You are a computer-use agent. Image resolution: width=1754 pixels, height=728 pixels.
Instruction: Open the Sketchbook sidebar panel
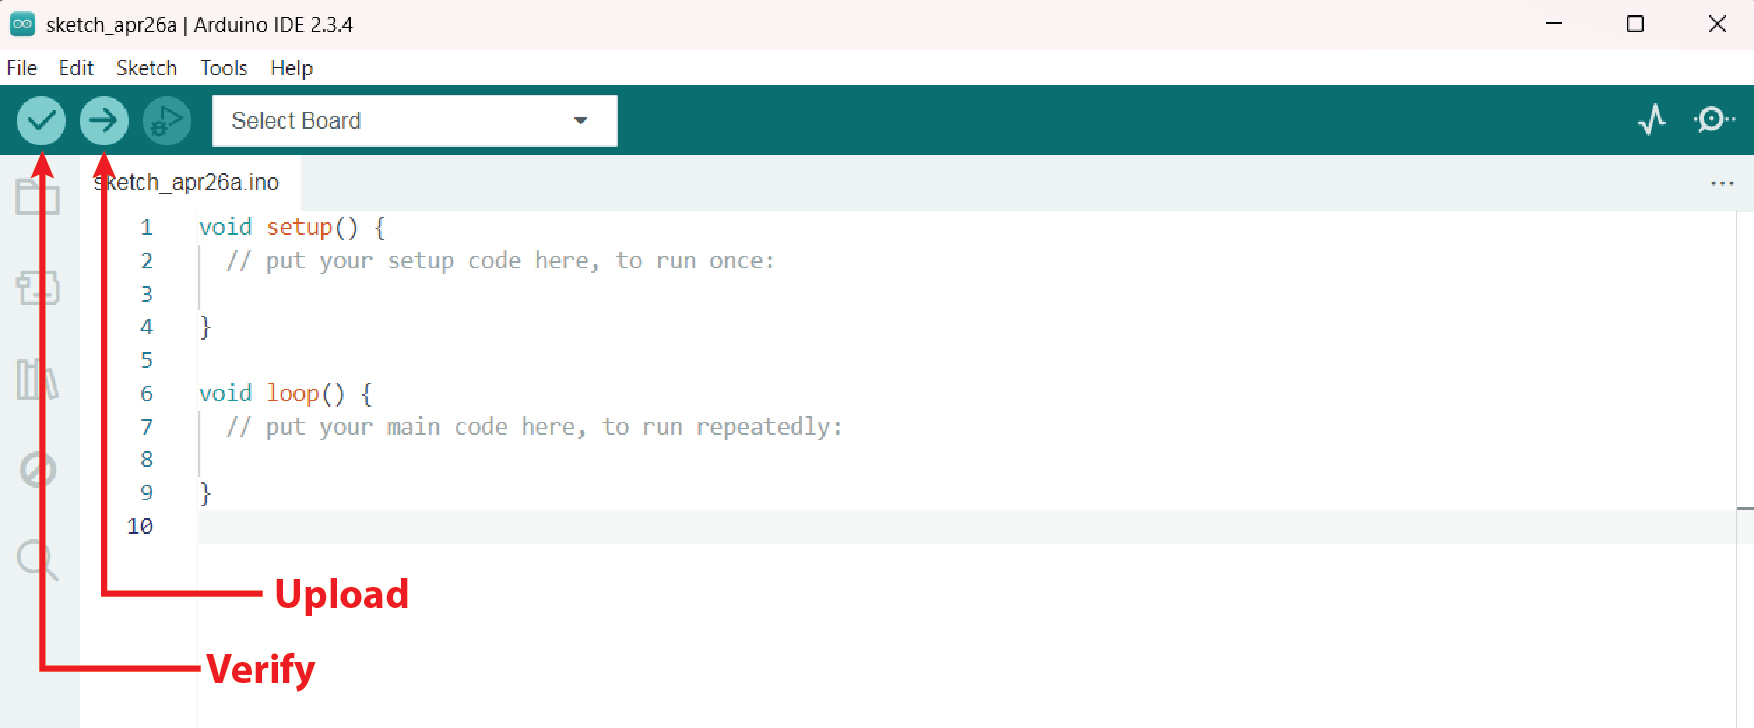[x=38, y=196]
